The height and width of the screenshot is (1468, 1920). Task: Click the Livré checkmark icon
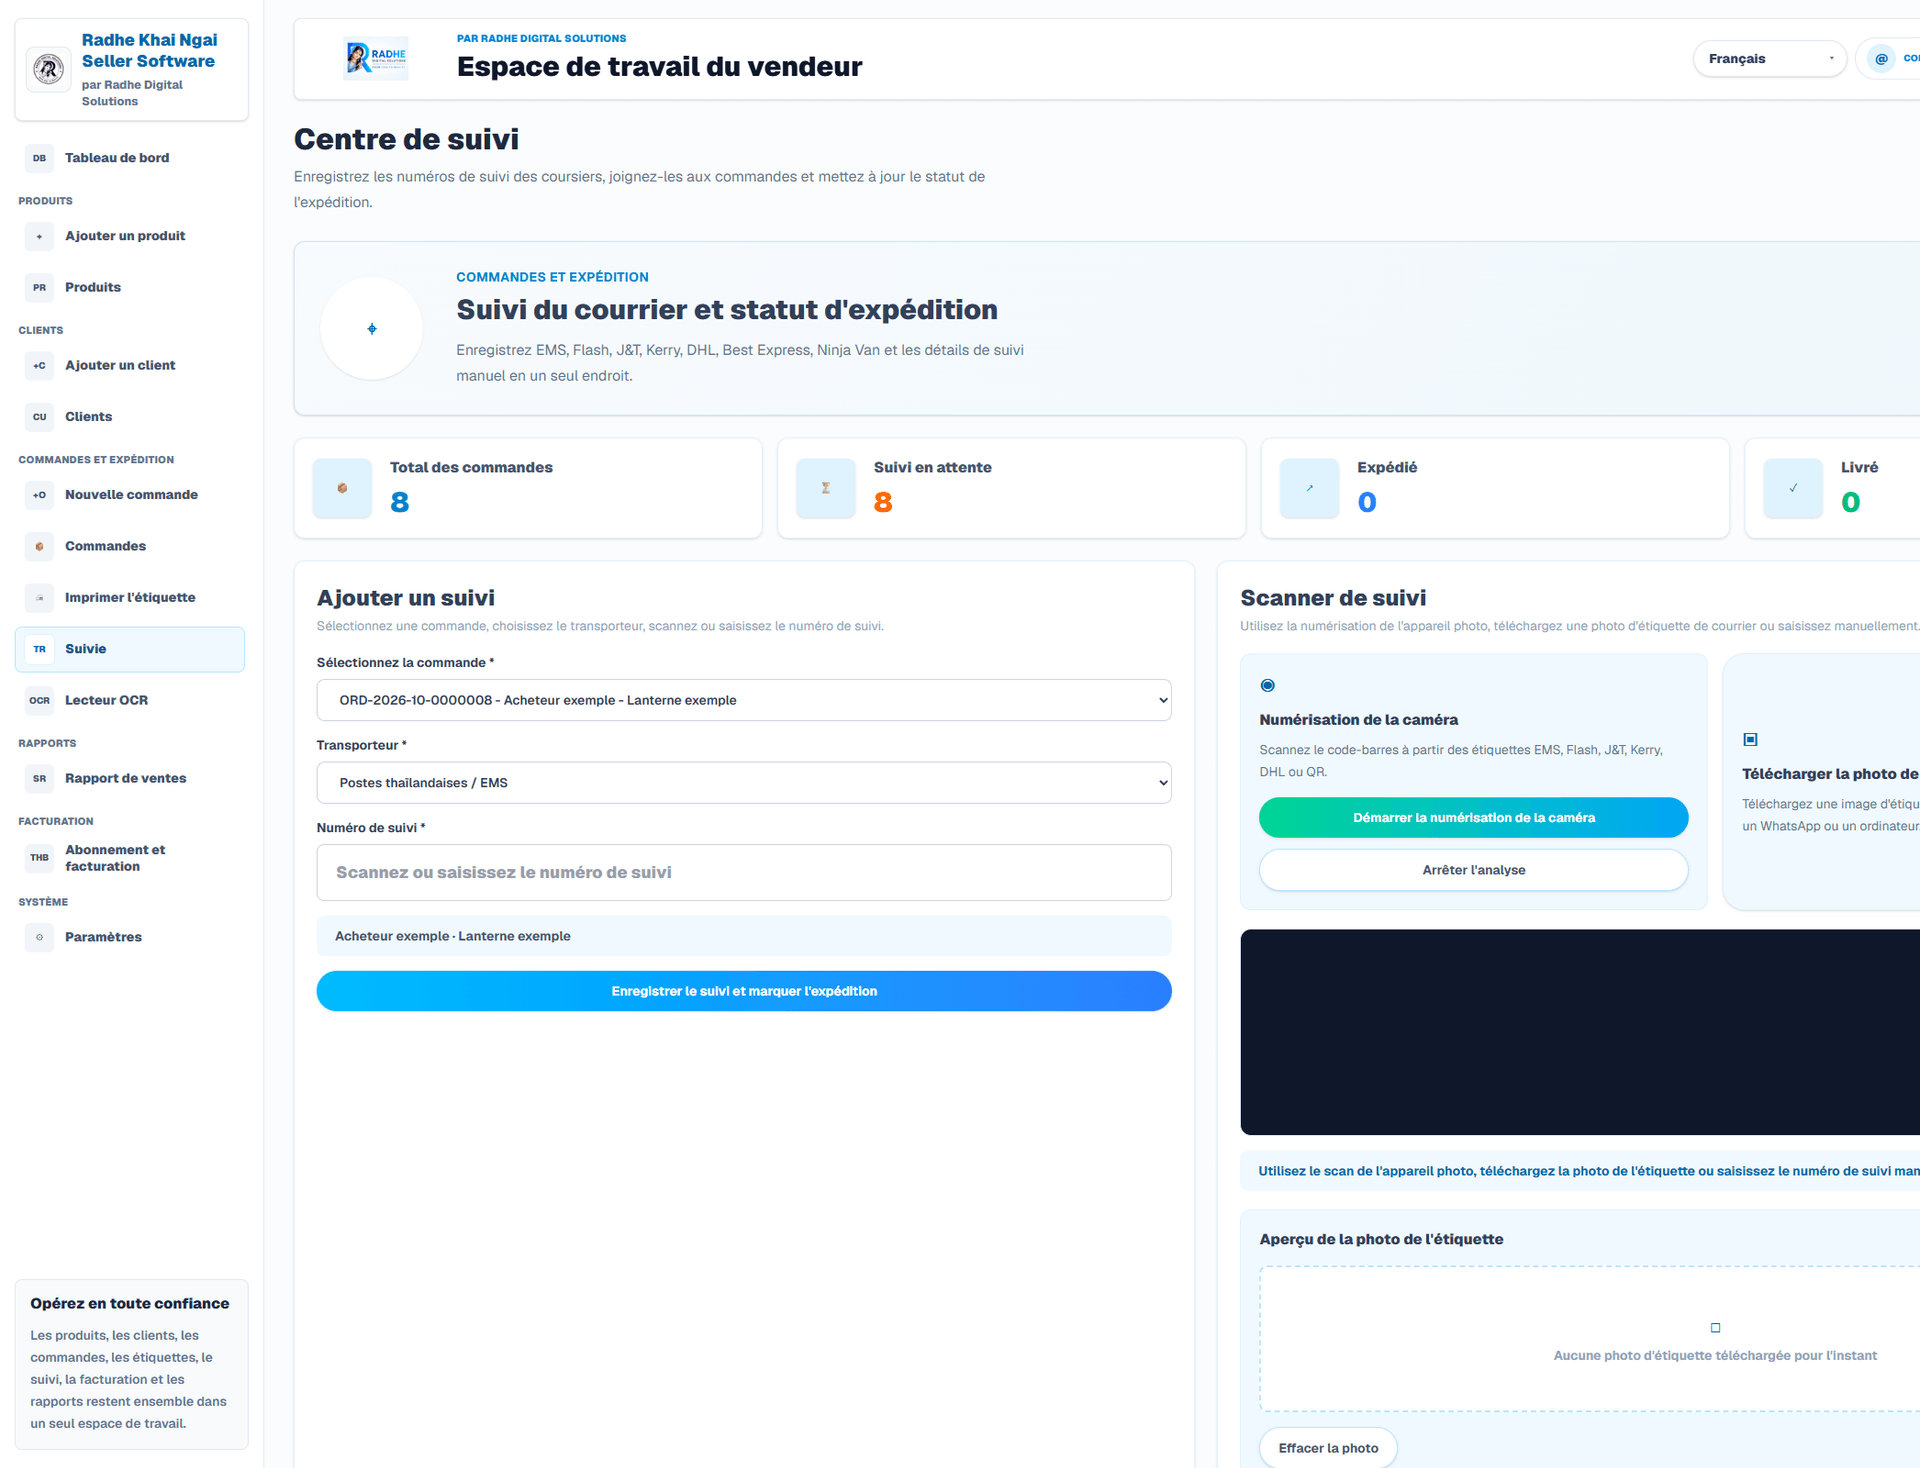tap(1793, 488)
